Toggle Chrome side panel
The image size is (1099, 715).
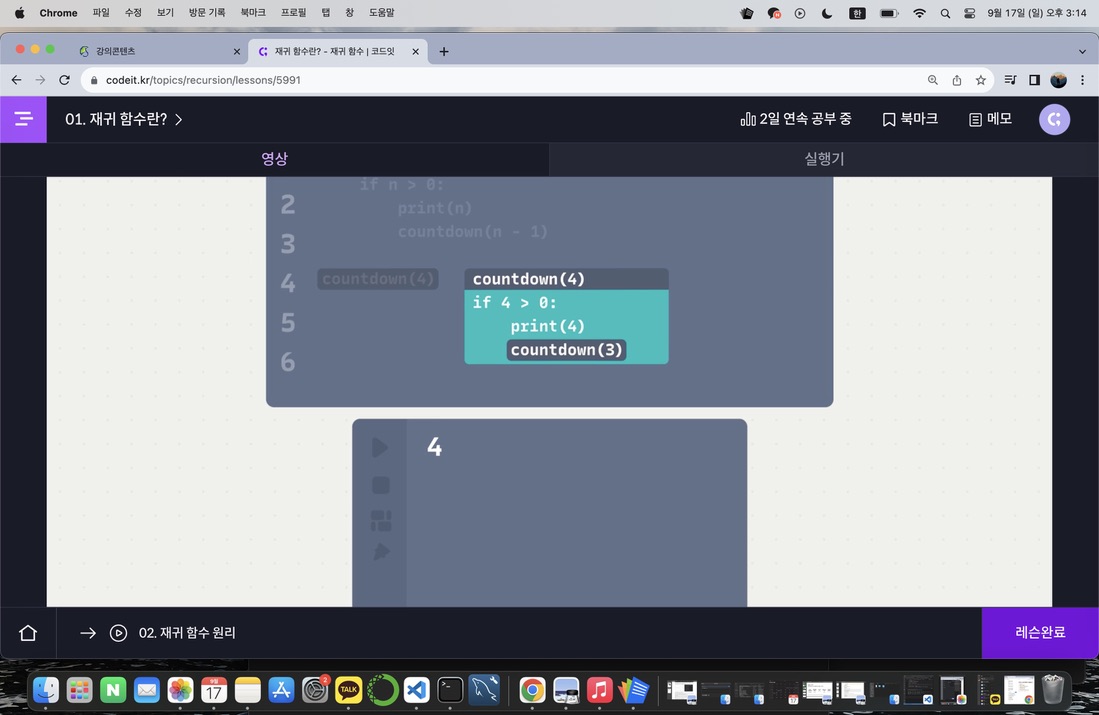pyautogui.click(x=1034, y=80)
